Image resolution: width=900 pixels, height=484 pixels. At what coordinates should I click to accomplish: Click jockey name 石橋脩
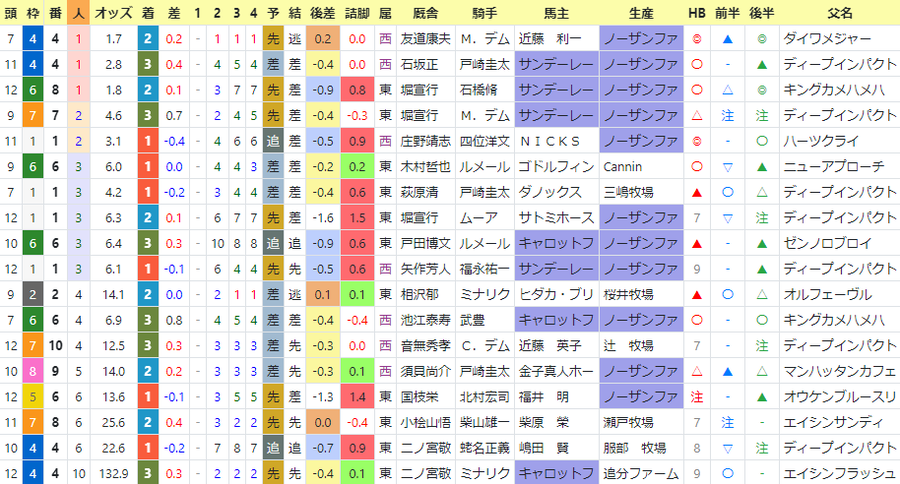click(x=478, y=90)
